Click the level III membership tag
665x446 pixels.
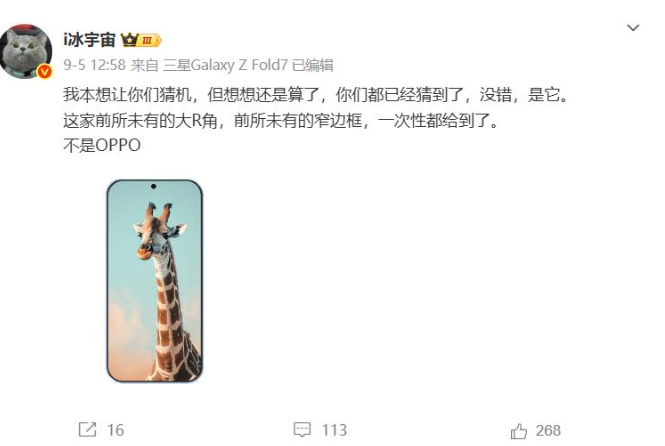click(150, 40)
